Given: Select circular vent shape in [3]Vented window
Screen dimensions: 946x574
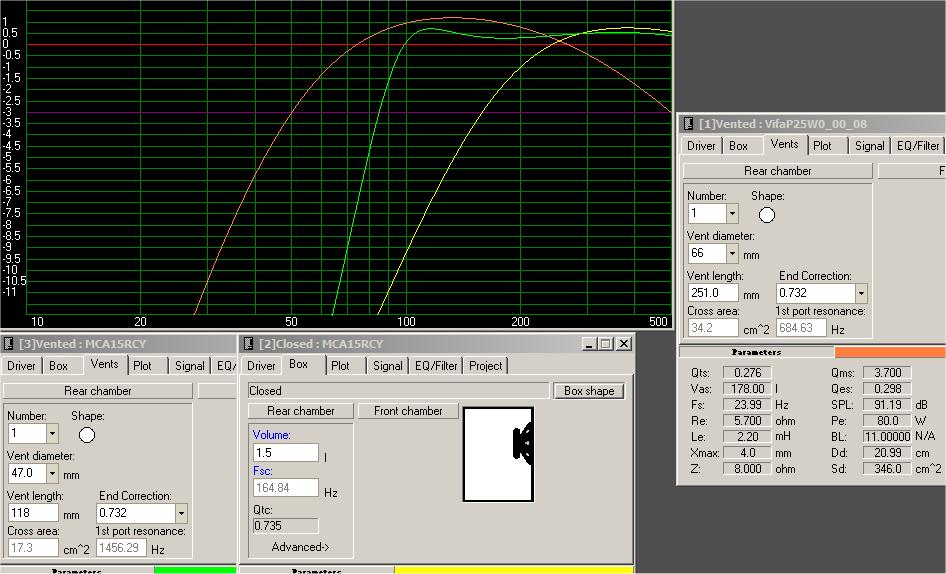Looking at the screenshot, I should [x=87, y=435].
